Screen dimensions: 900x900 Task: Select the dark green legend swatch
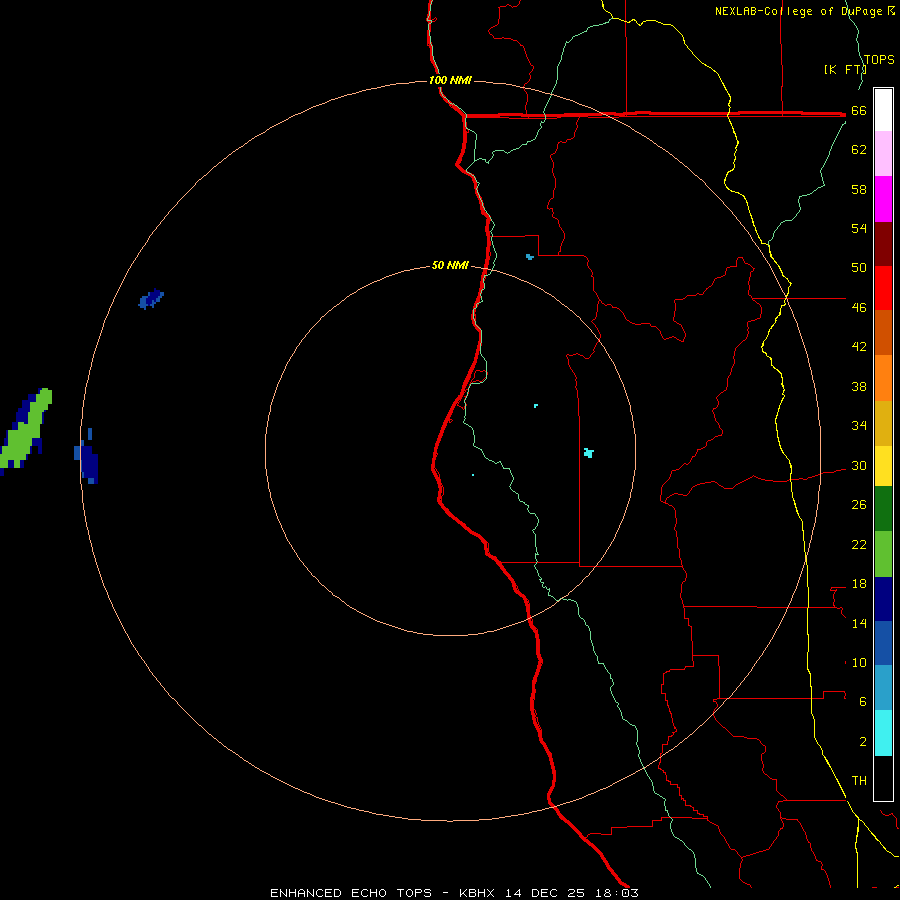tap(883, 508)
